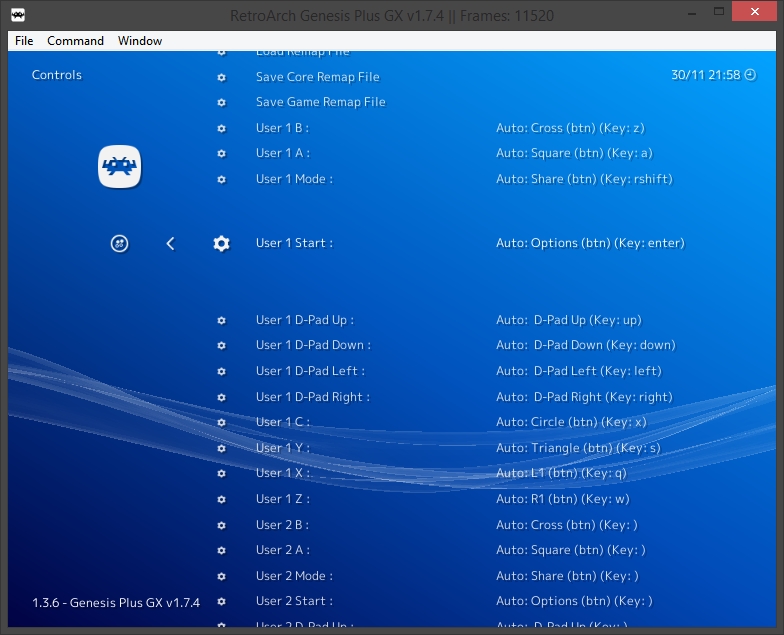The width and height of the screenshot is (784, 635).
Task: Click value Auto: D-Pad Down (Key: down)
Action: (x=586, y=345)
